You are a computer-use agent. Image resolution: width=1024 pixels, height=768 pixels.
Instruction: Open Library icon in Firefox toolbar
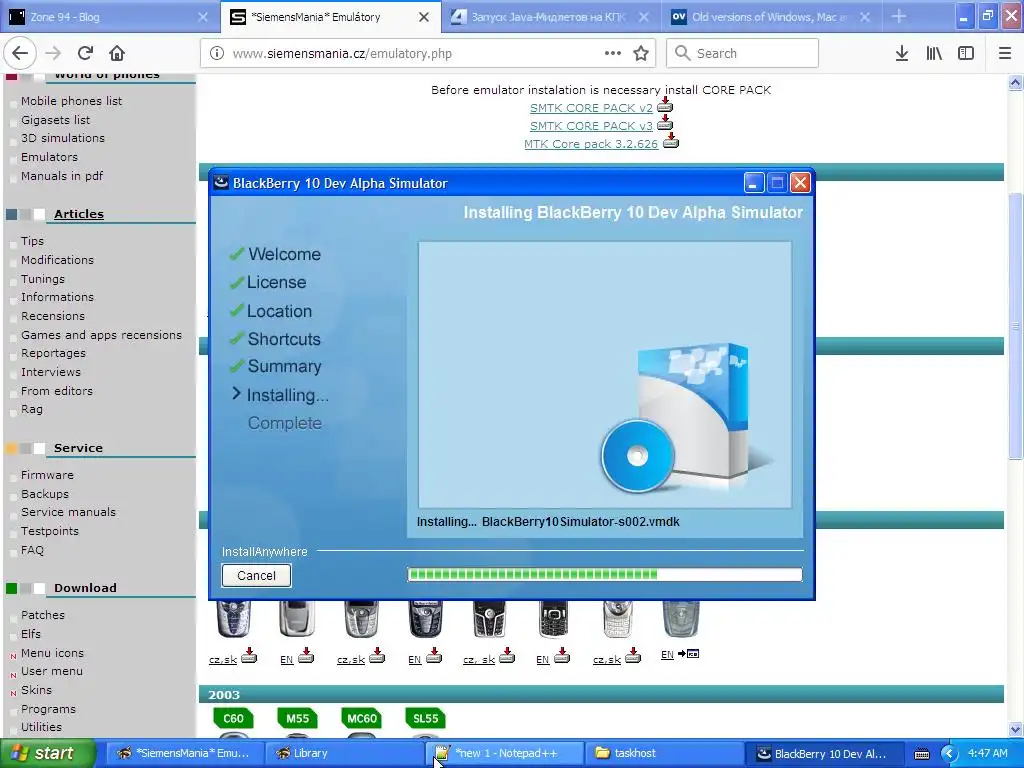coord(934,54)
